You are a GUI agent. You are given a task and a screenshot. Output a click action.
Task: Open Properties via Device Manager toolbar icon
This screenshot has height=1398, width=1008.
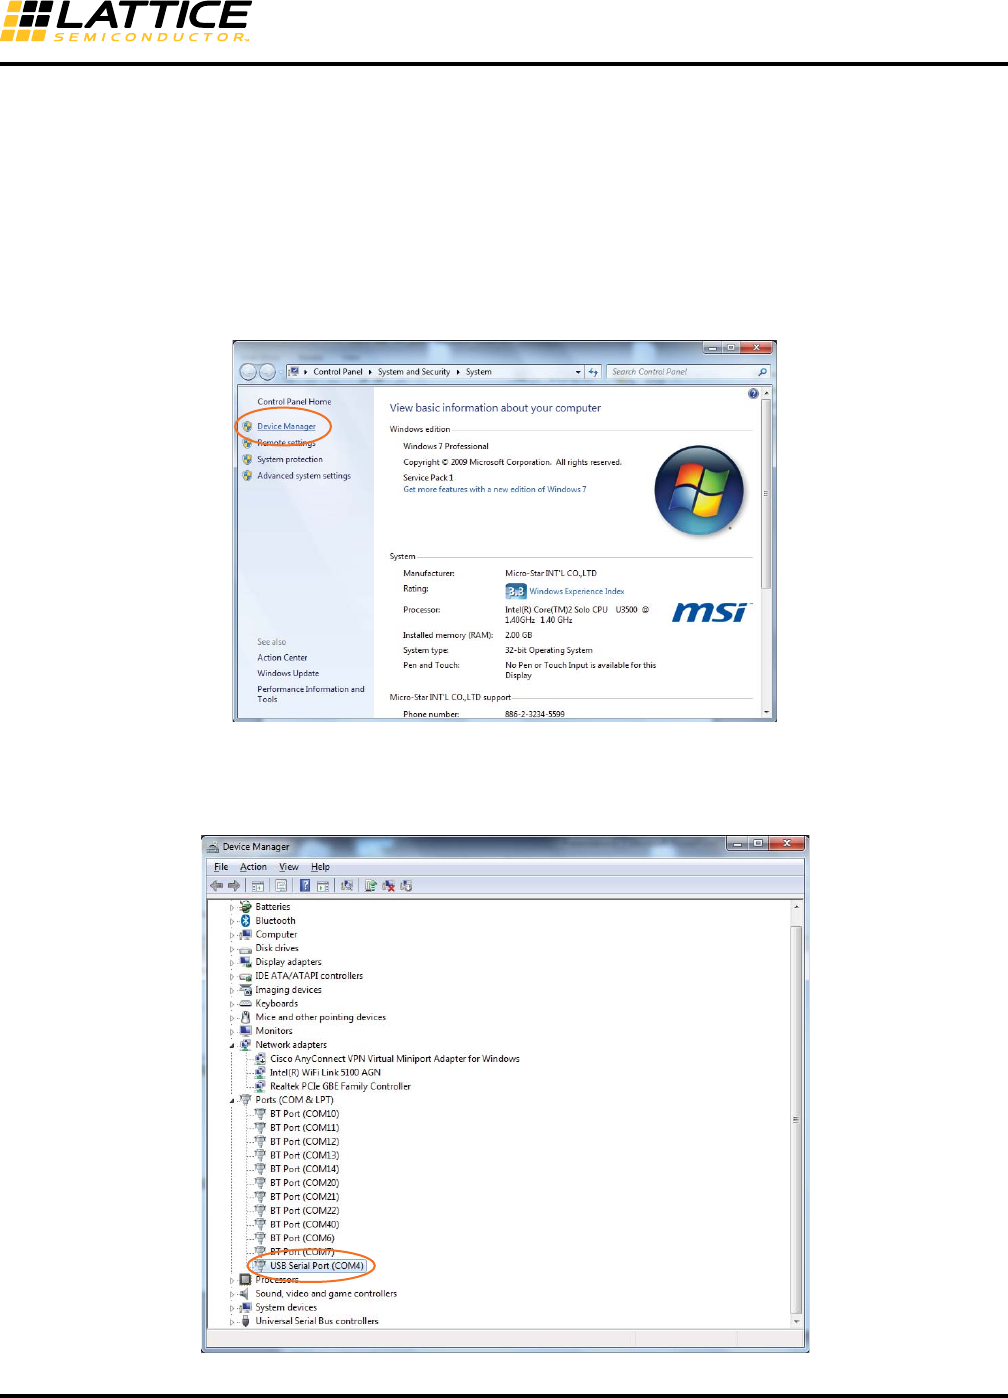281,886
